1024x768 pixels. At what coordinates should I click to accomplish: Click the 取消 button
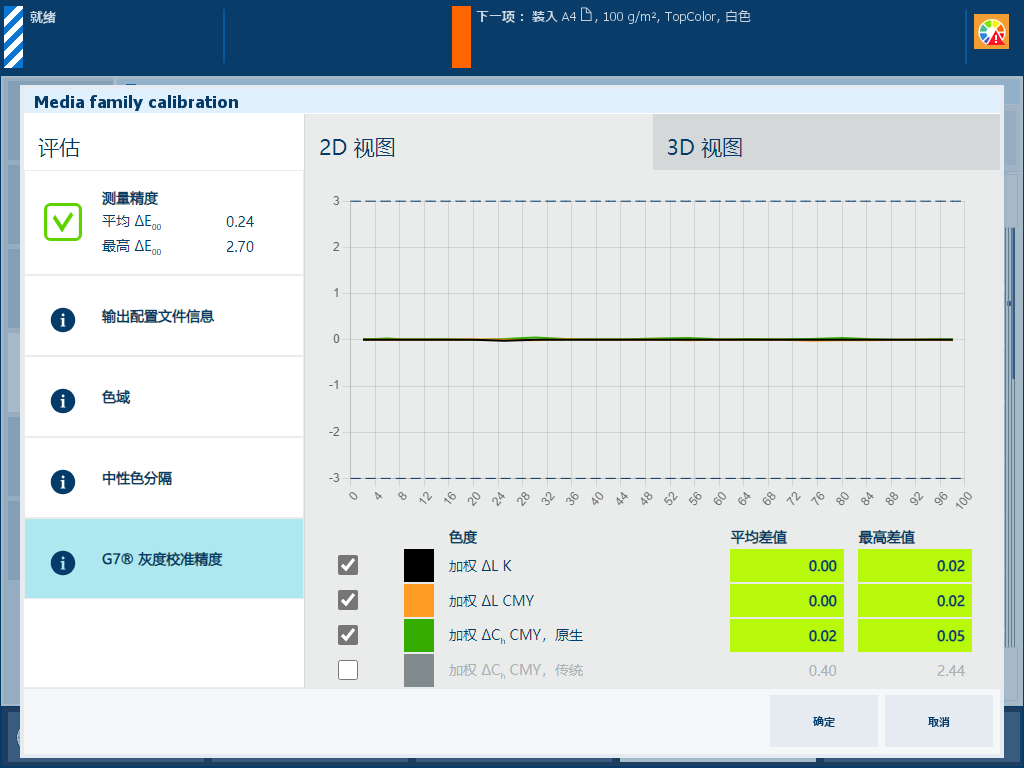(938, 721)
